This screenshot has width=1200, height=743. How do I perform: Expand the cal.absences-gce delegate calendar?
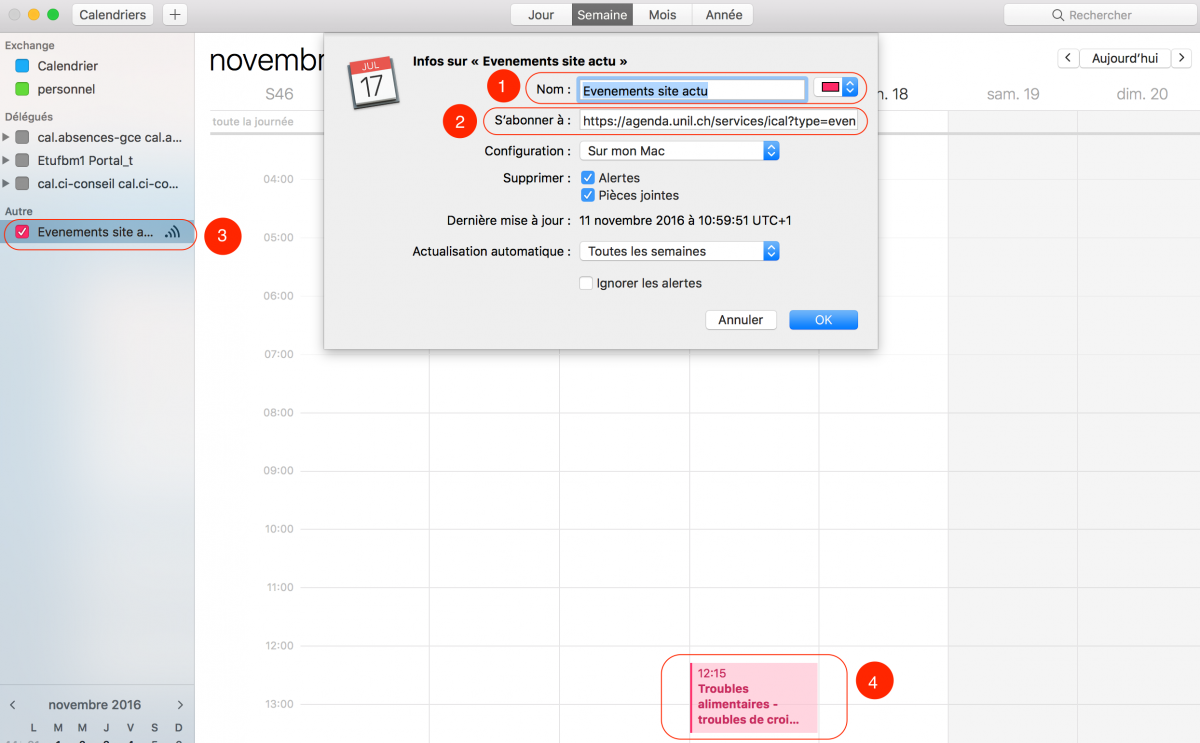click(7, 137)
